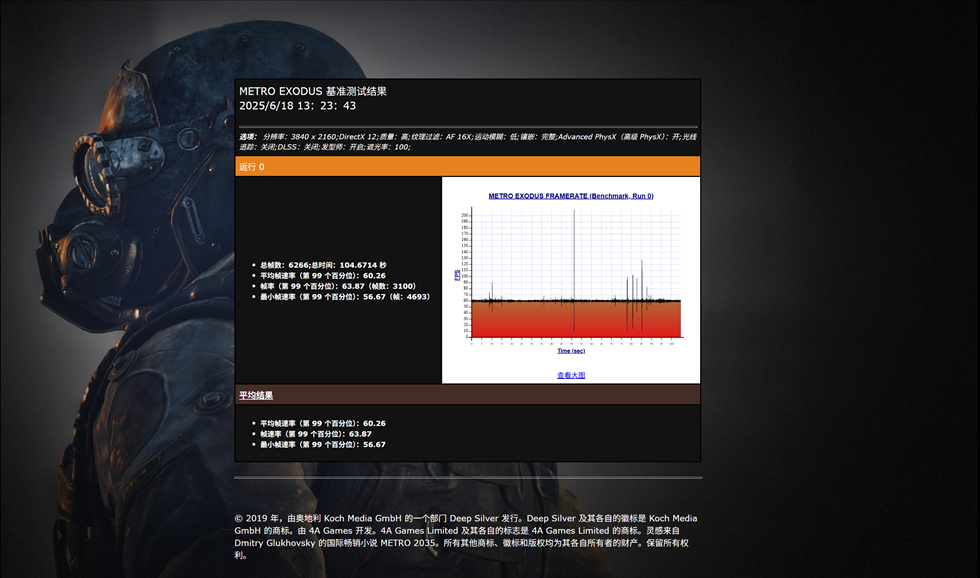Click the date text '2025/6/18 13: 23: 43'

(298, 106)
